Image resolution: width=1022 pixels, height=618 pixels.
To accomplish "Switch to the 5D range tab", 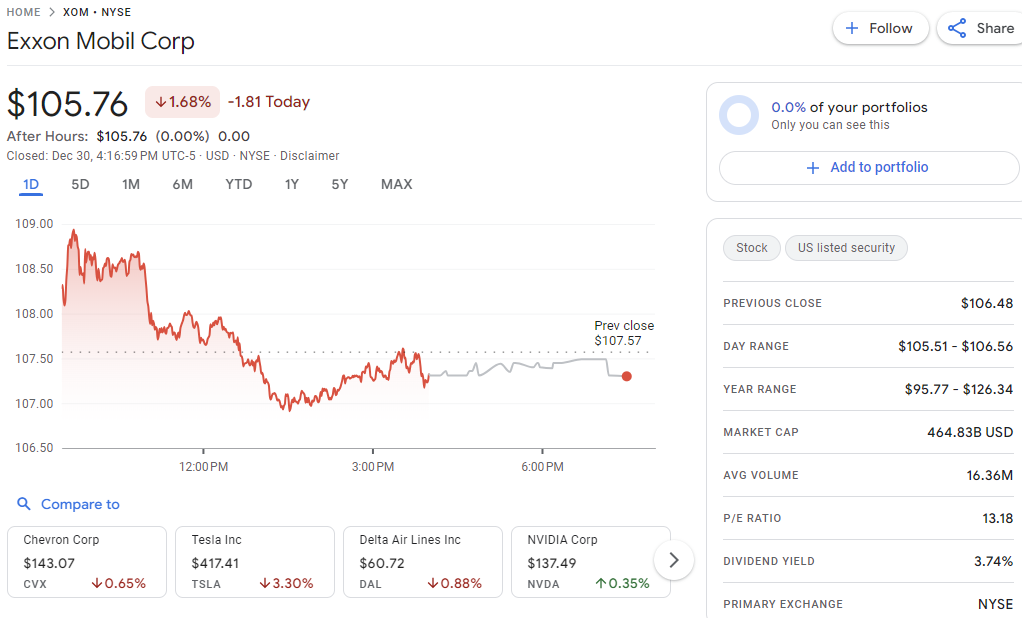I will click(80, 184).
